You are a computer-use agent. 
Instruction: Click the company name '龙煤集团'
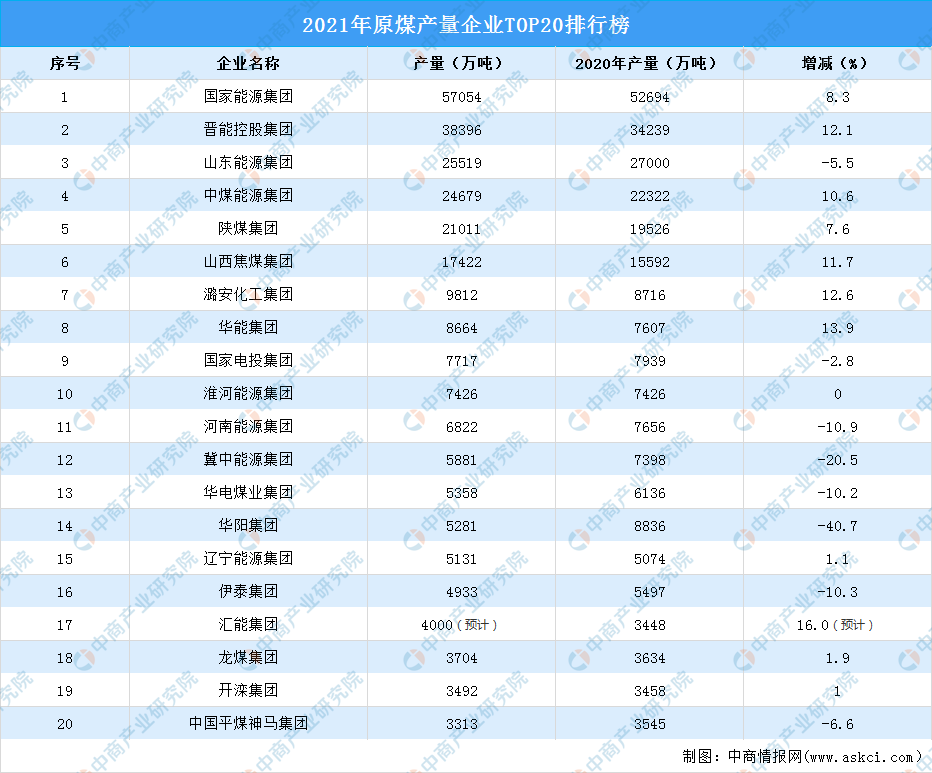(248, 658)
